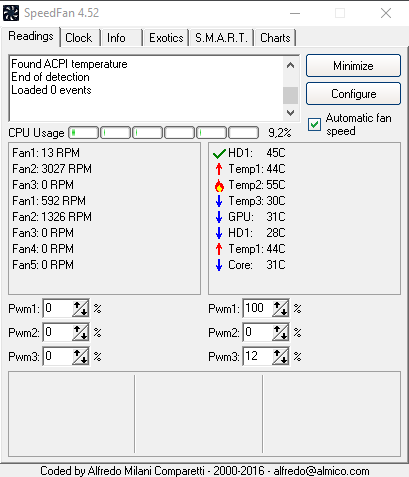Click the red up arrow beside Temp2's neighbor Temp1 above Temp2
This screenshot has width=409, height=477.
(219, 169)
